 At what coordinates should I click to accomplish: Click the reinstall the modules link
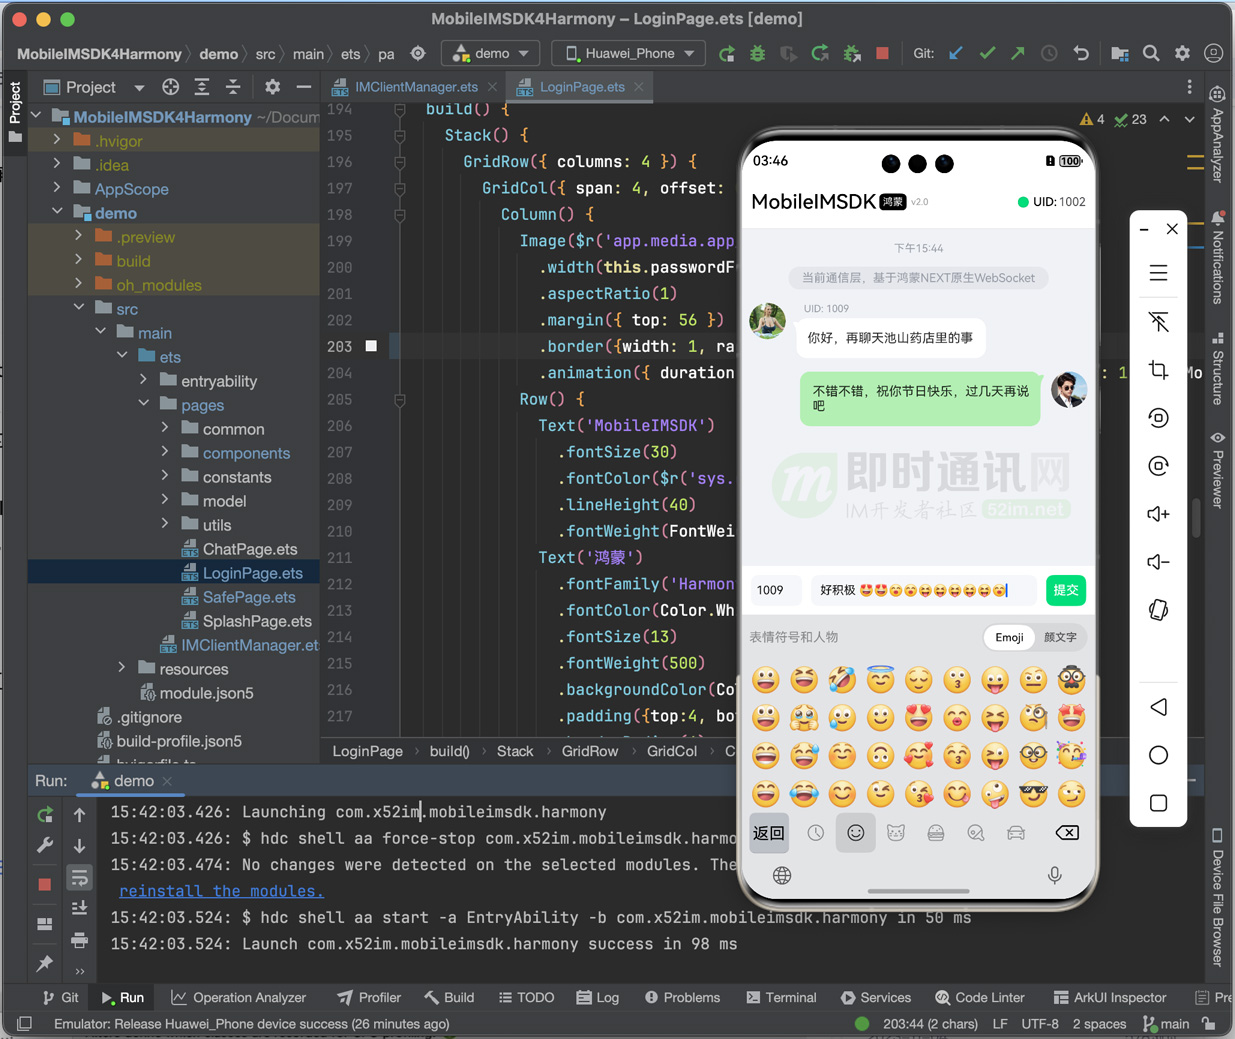point(221,891)
